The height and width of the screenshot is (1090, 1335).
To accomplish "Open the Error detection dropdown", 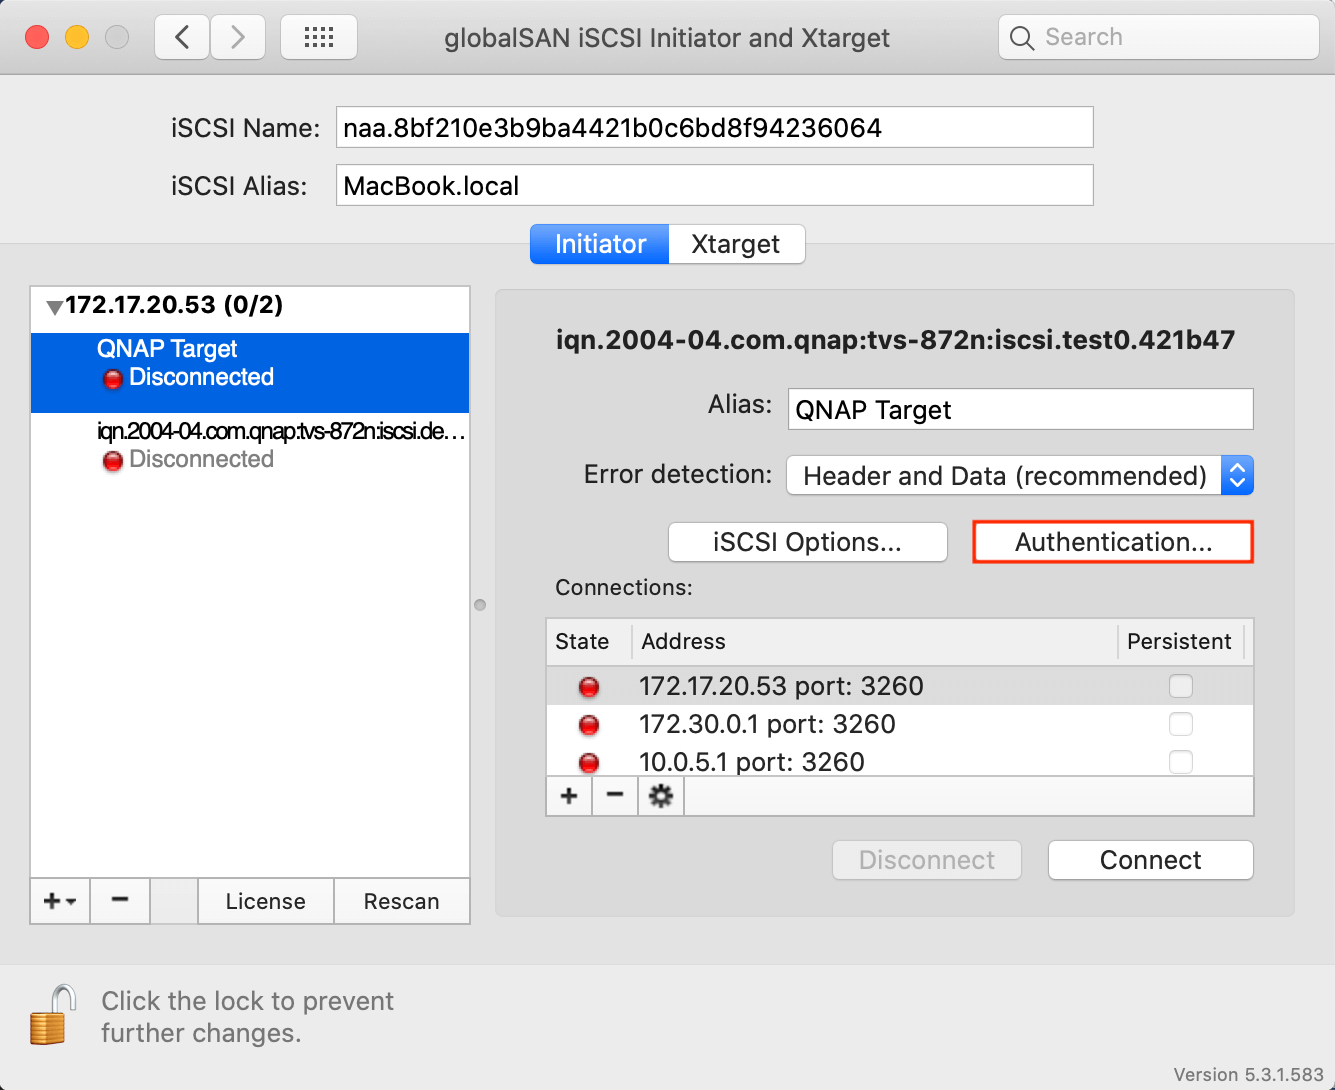I will (1020, 476).
